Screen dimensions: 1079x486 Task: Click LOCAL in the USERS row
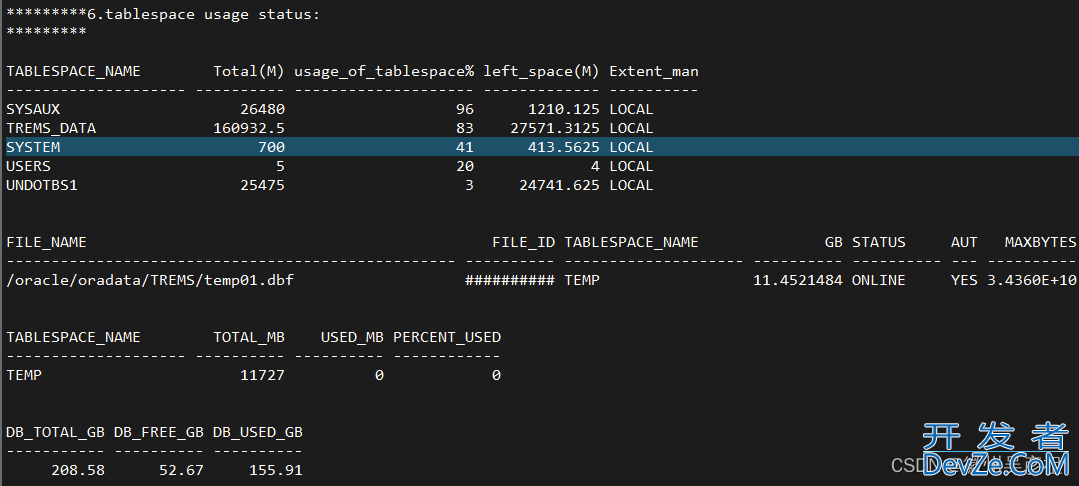(631, 166)
